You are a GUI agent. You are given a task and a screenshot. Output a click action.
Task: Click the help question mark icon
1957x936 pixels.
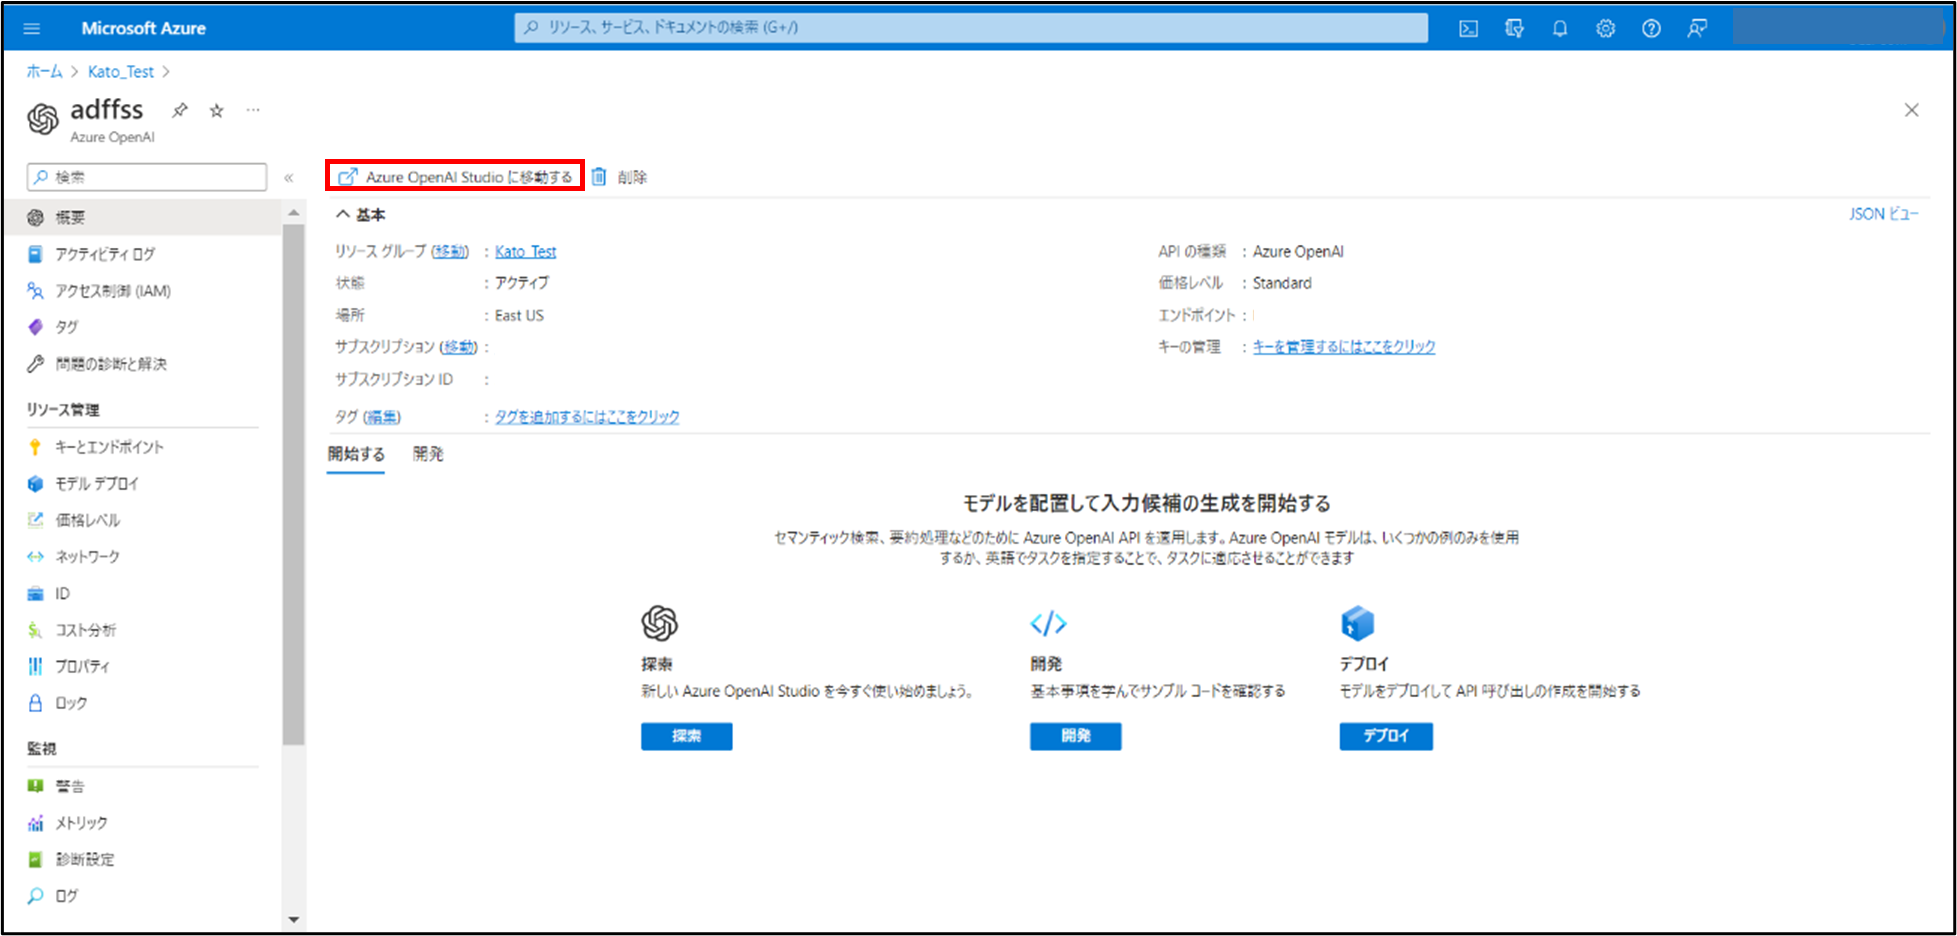click(x=1651, y=28)
